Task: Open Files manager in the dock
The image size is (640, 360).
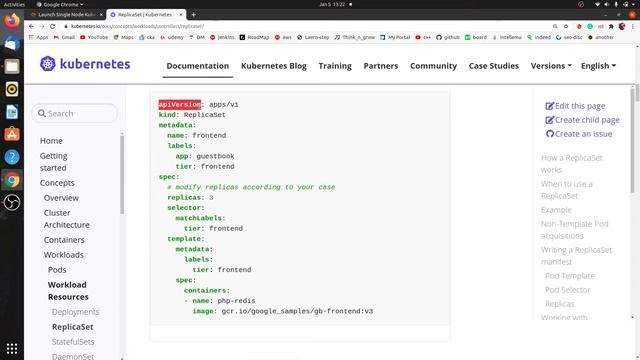Action: pos(12,66)
